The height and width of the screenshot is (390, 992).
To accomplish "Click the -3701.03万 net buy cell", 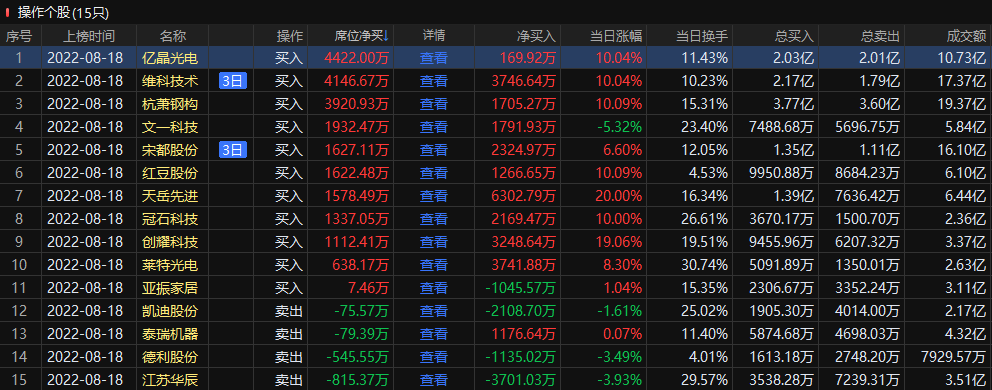I will pyautogui.click(x=521, y=380).
